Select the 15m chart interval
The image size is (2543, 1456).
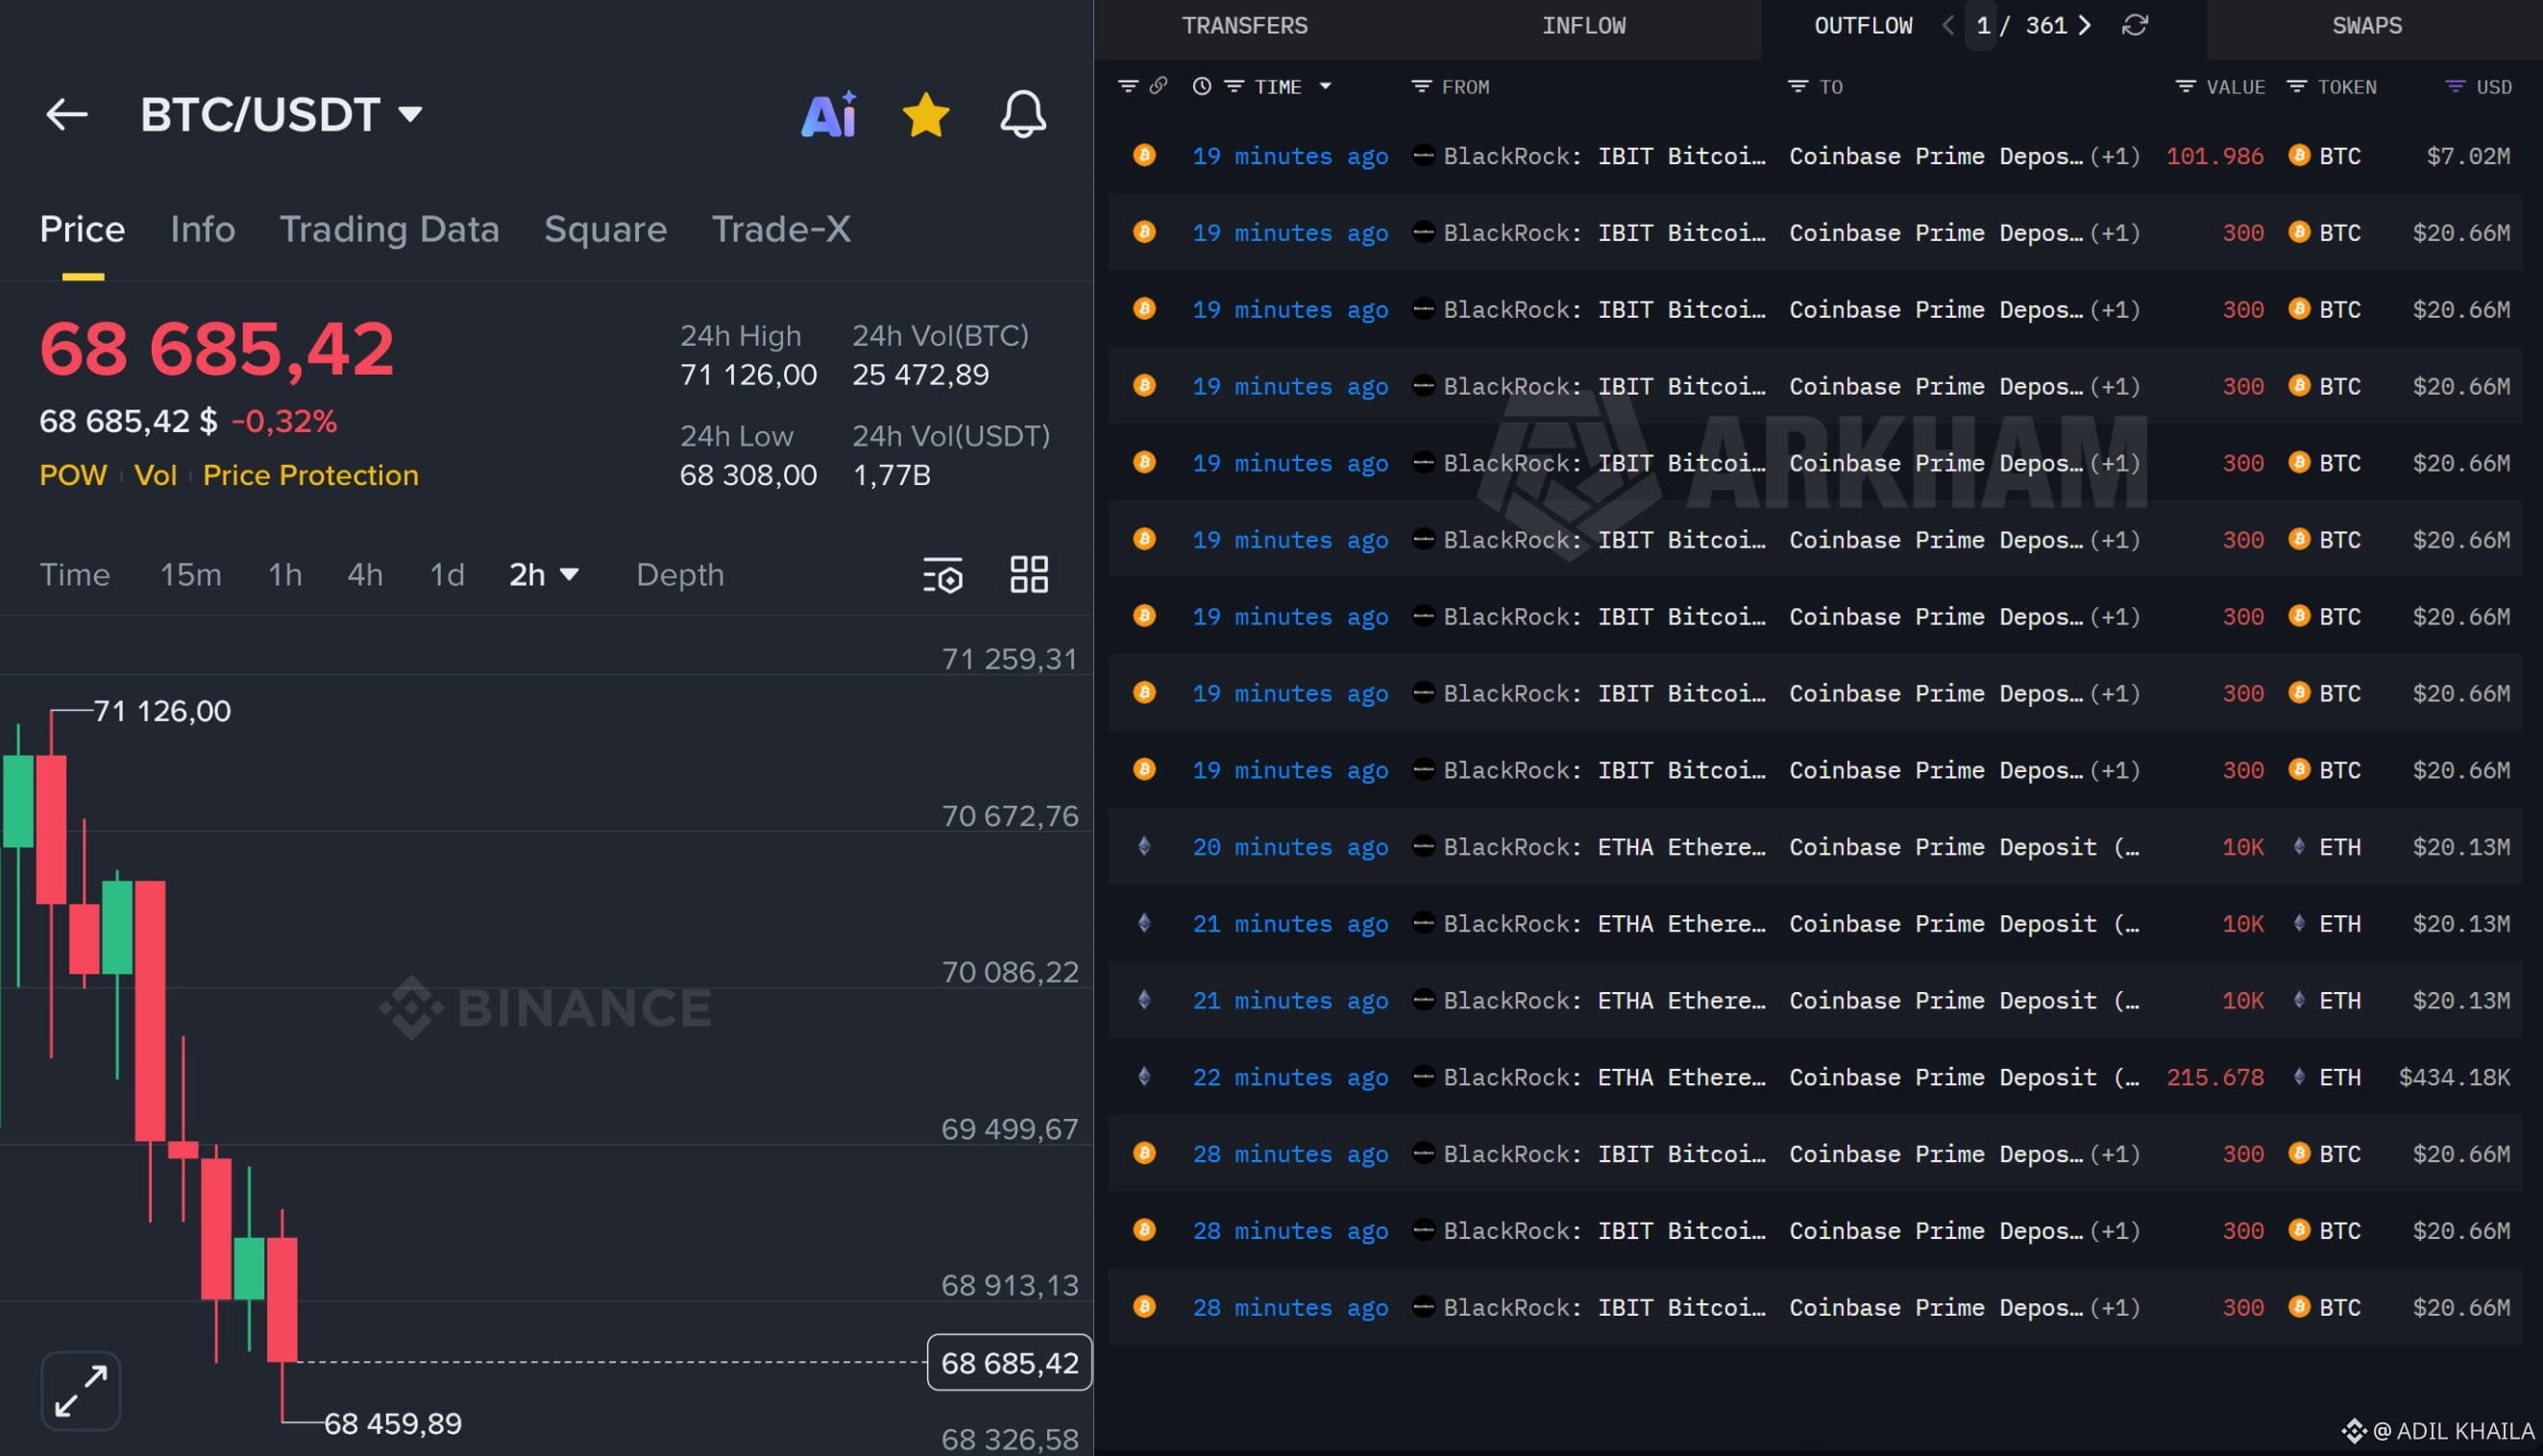coord(191,575)
